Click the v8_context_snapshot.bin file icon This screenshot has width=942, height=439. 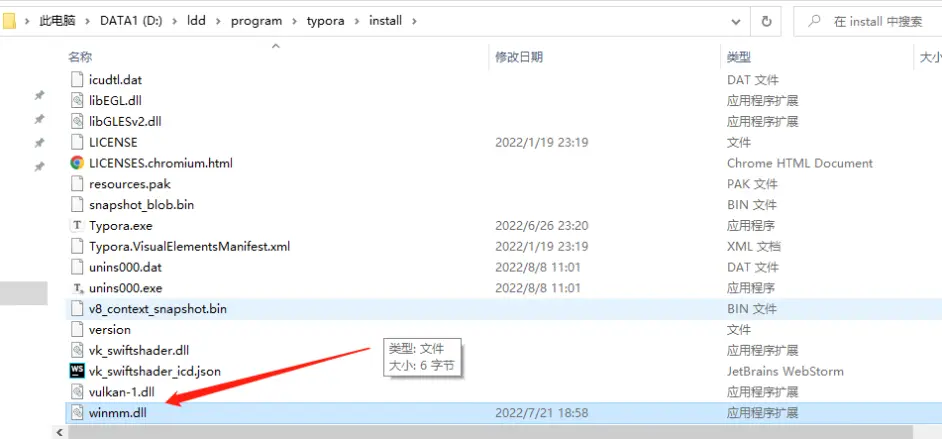coord(76,309)
